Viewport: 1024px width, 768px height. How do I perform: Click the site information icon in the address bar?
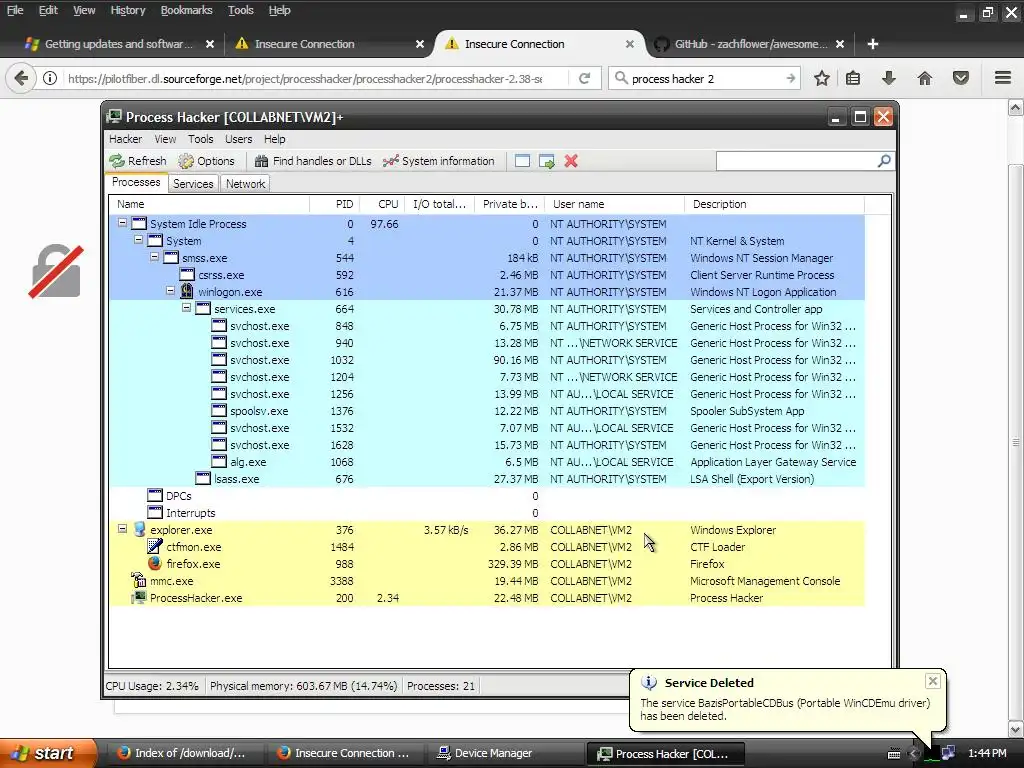pyautogui.click(x=50, y=78)
